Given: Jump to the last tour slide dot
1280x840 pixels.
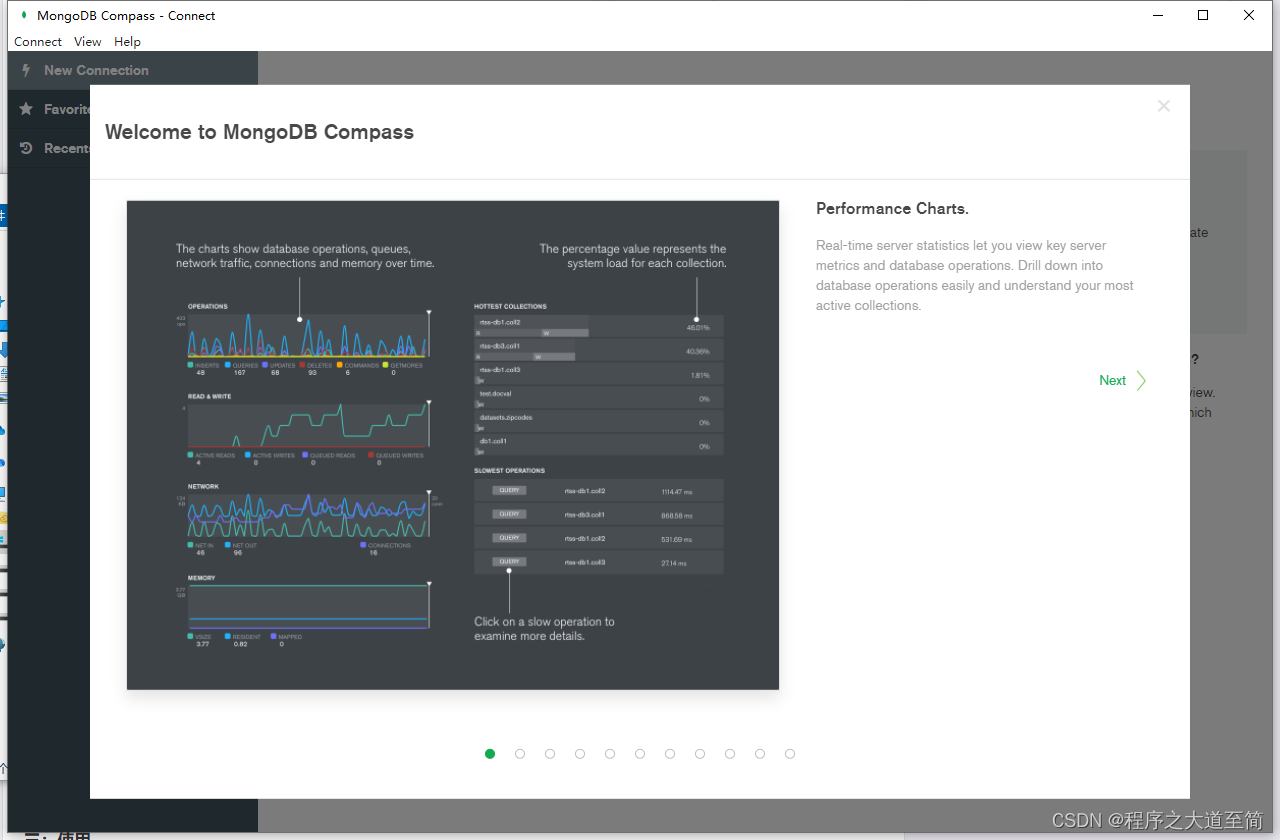Looking at the screenshot, I should (790, 754).
